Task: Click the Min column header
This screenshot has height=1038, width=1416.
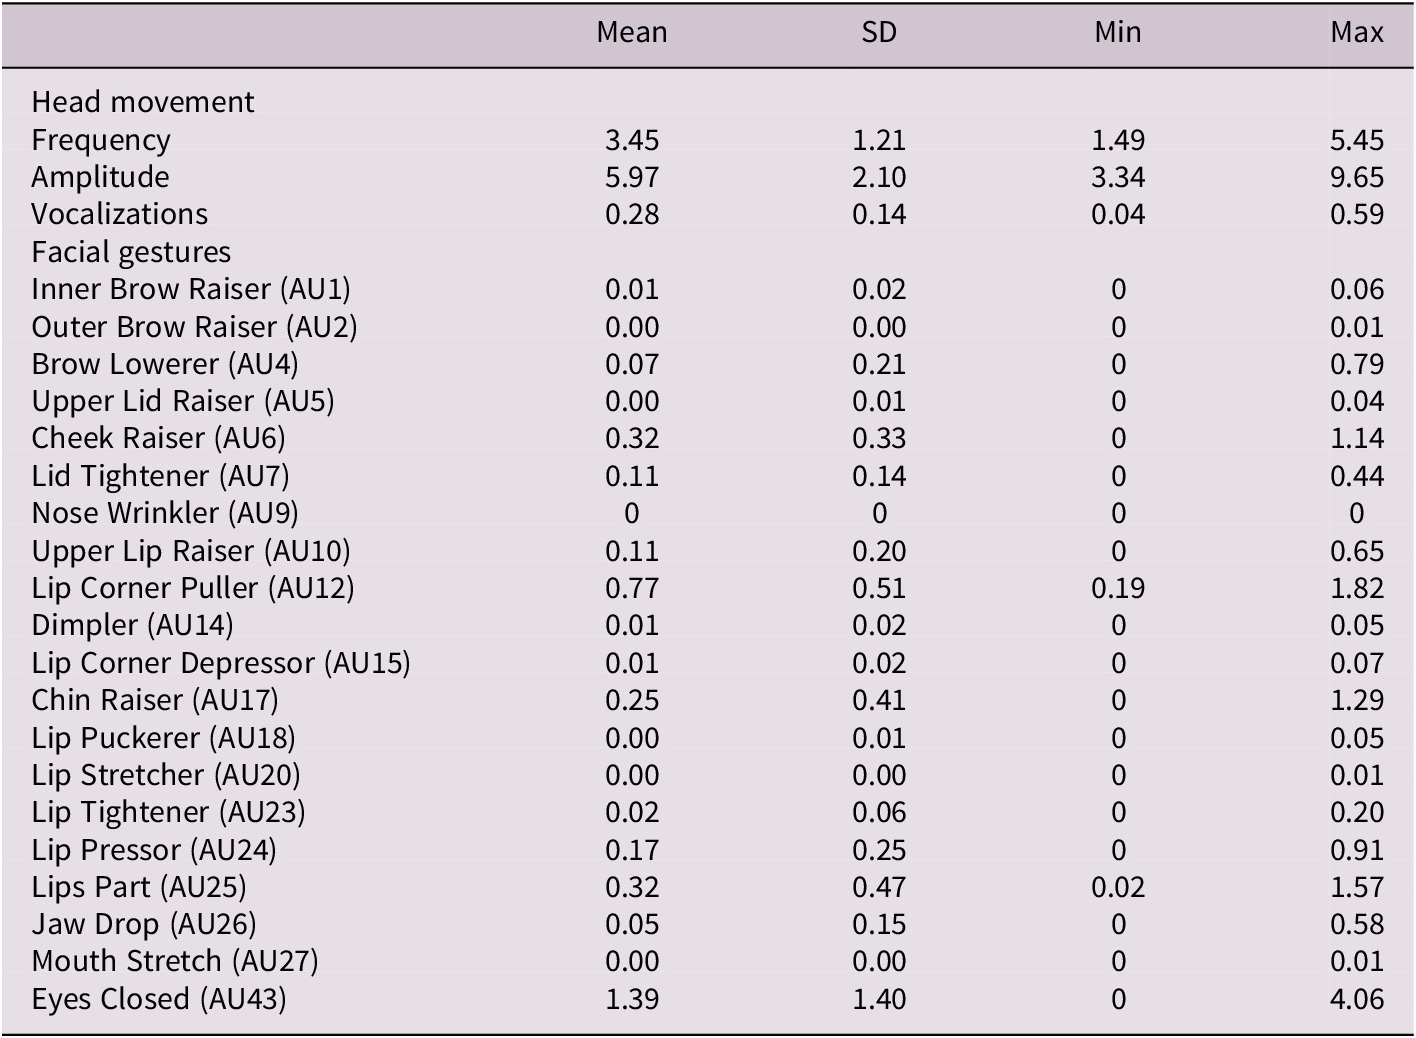Action: 1117,33
